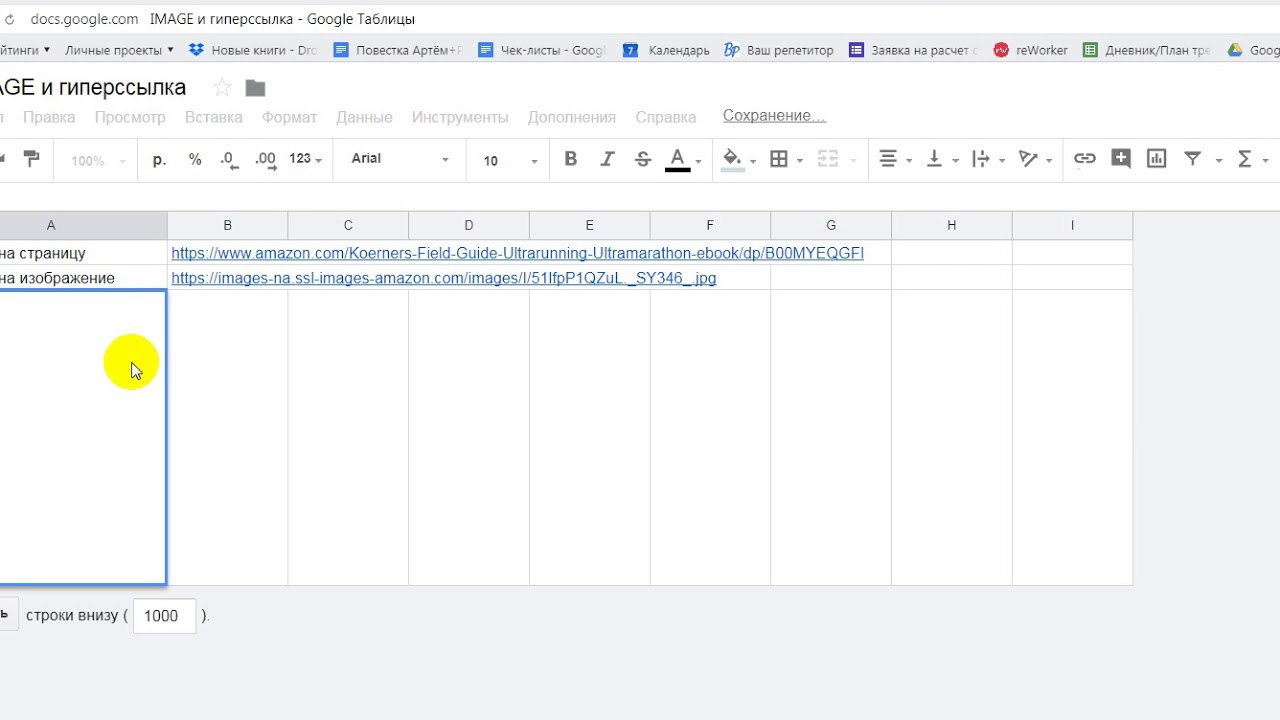
Task: Open the Формат menu
Action: click(289, 117)
